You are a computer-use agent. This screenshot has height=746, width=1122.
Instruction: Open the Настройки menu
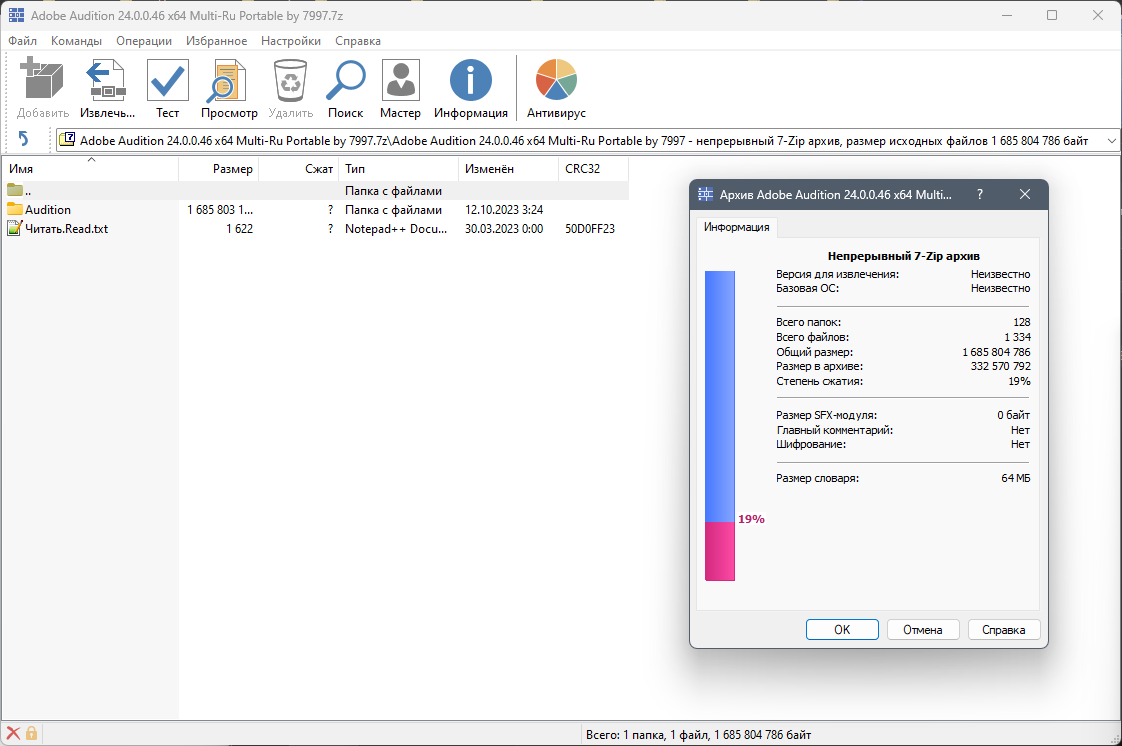coord(290,41)
